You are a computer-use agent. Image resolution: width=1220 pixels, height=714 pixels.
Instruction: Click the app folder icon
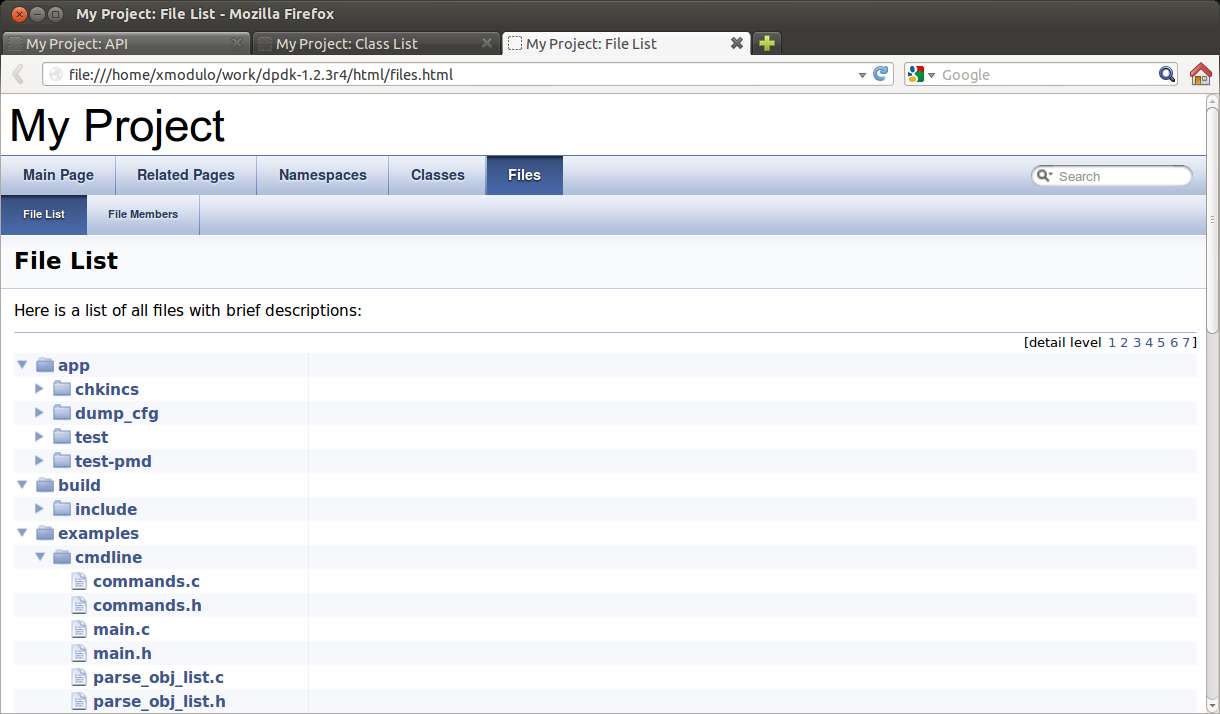[x=44, y=365]
